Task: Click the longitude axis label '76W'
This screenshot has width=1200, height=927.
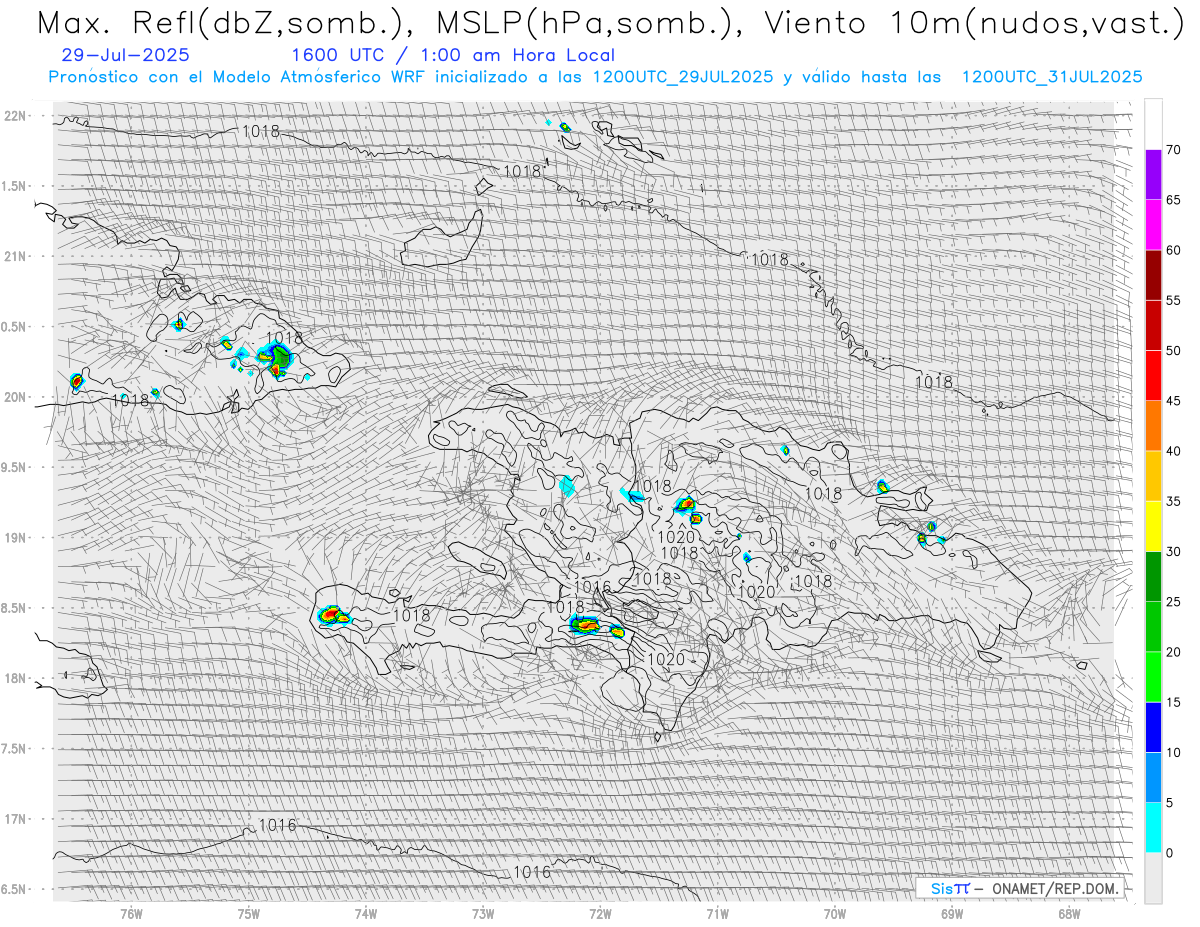Action: (x=131, y=913)
